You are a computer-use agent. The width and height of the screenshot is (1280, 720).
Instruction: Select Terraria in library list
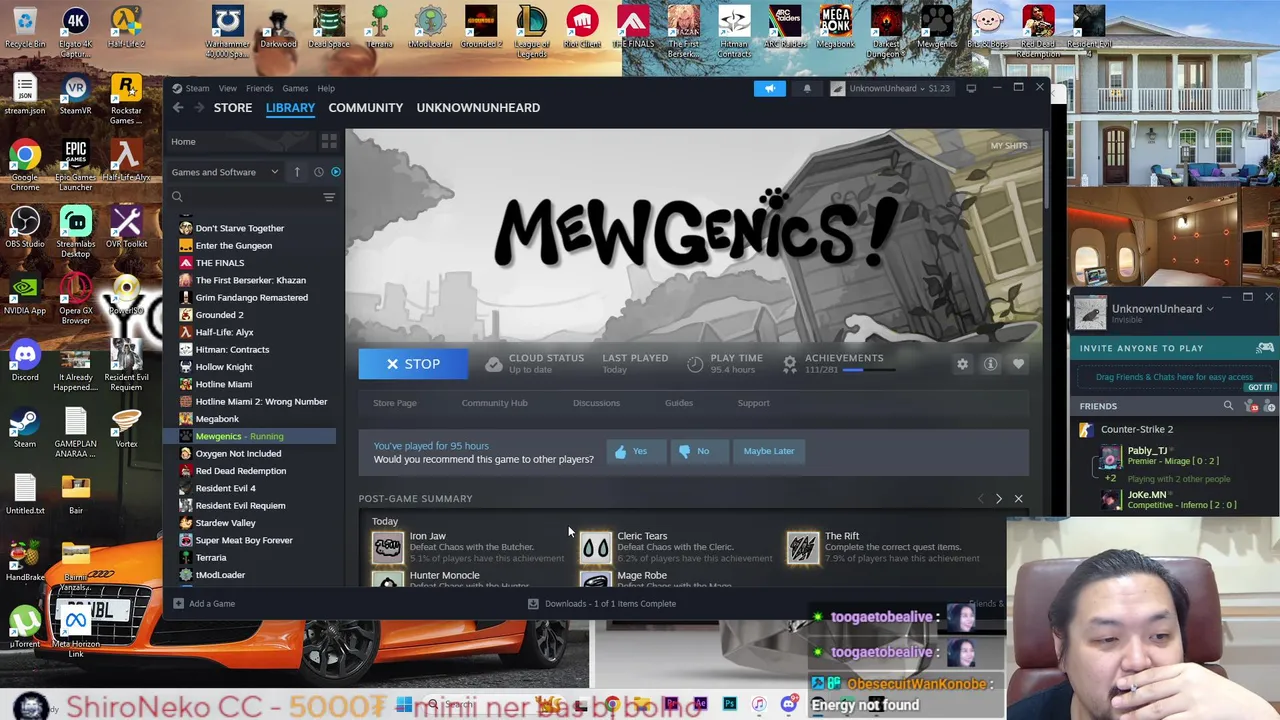(x=211, y=558)
